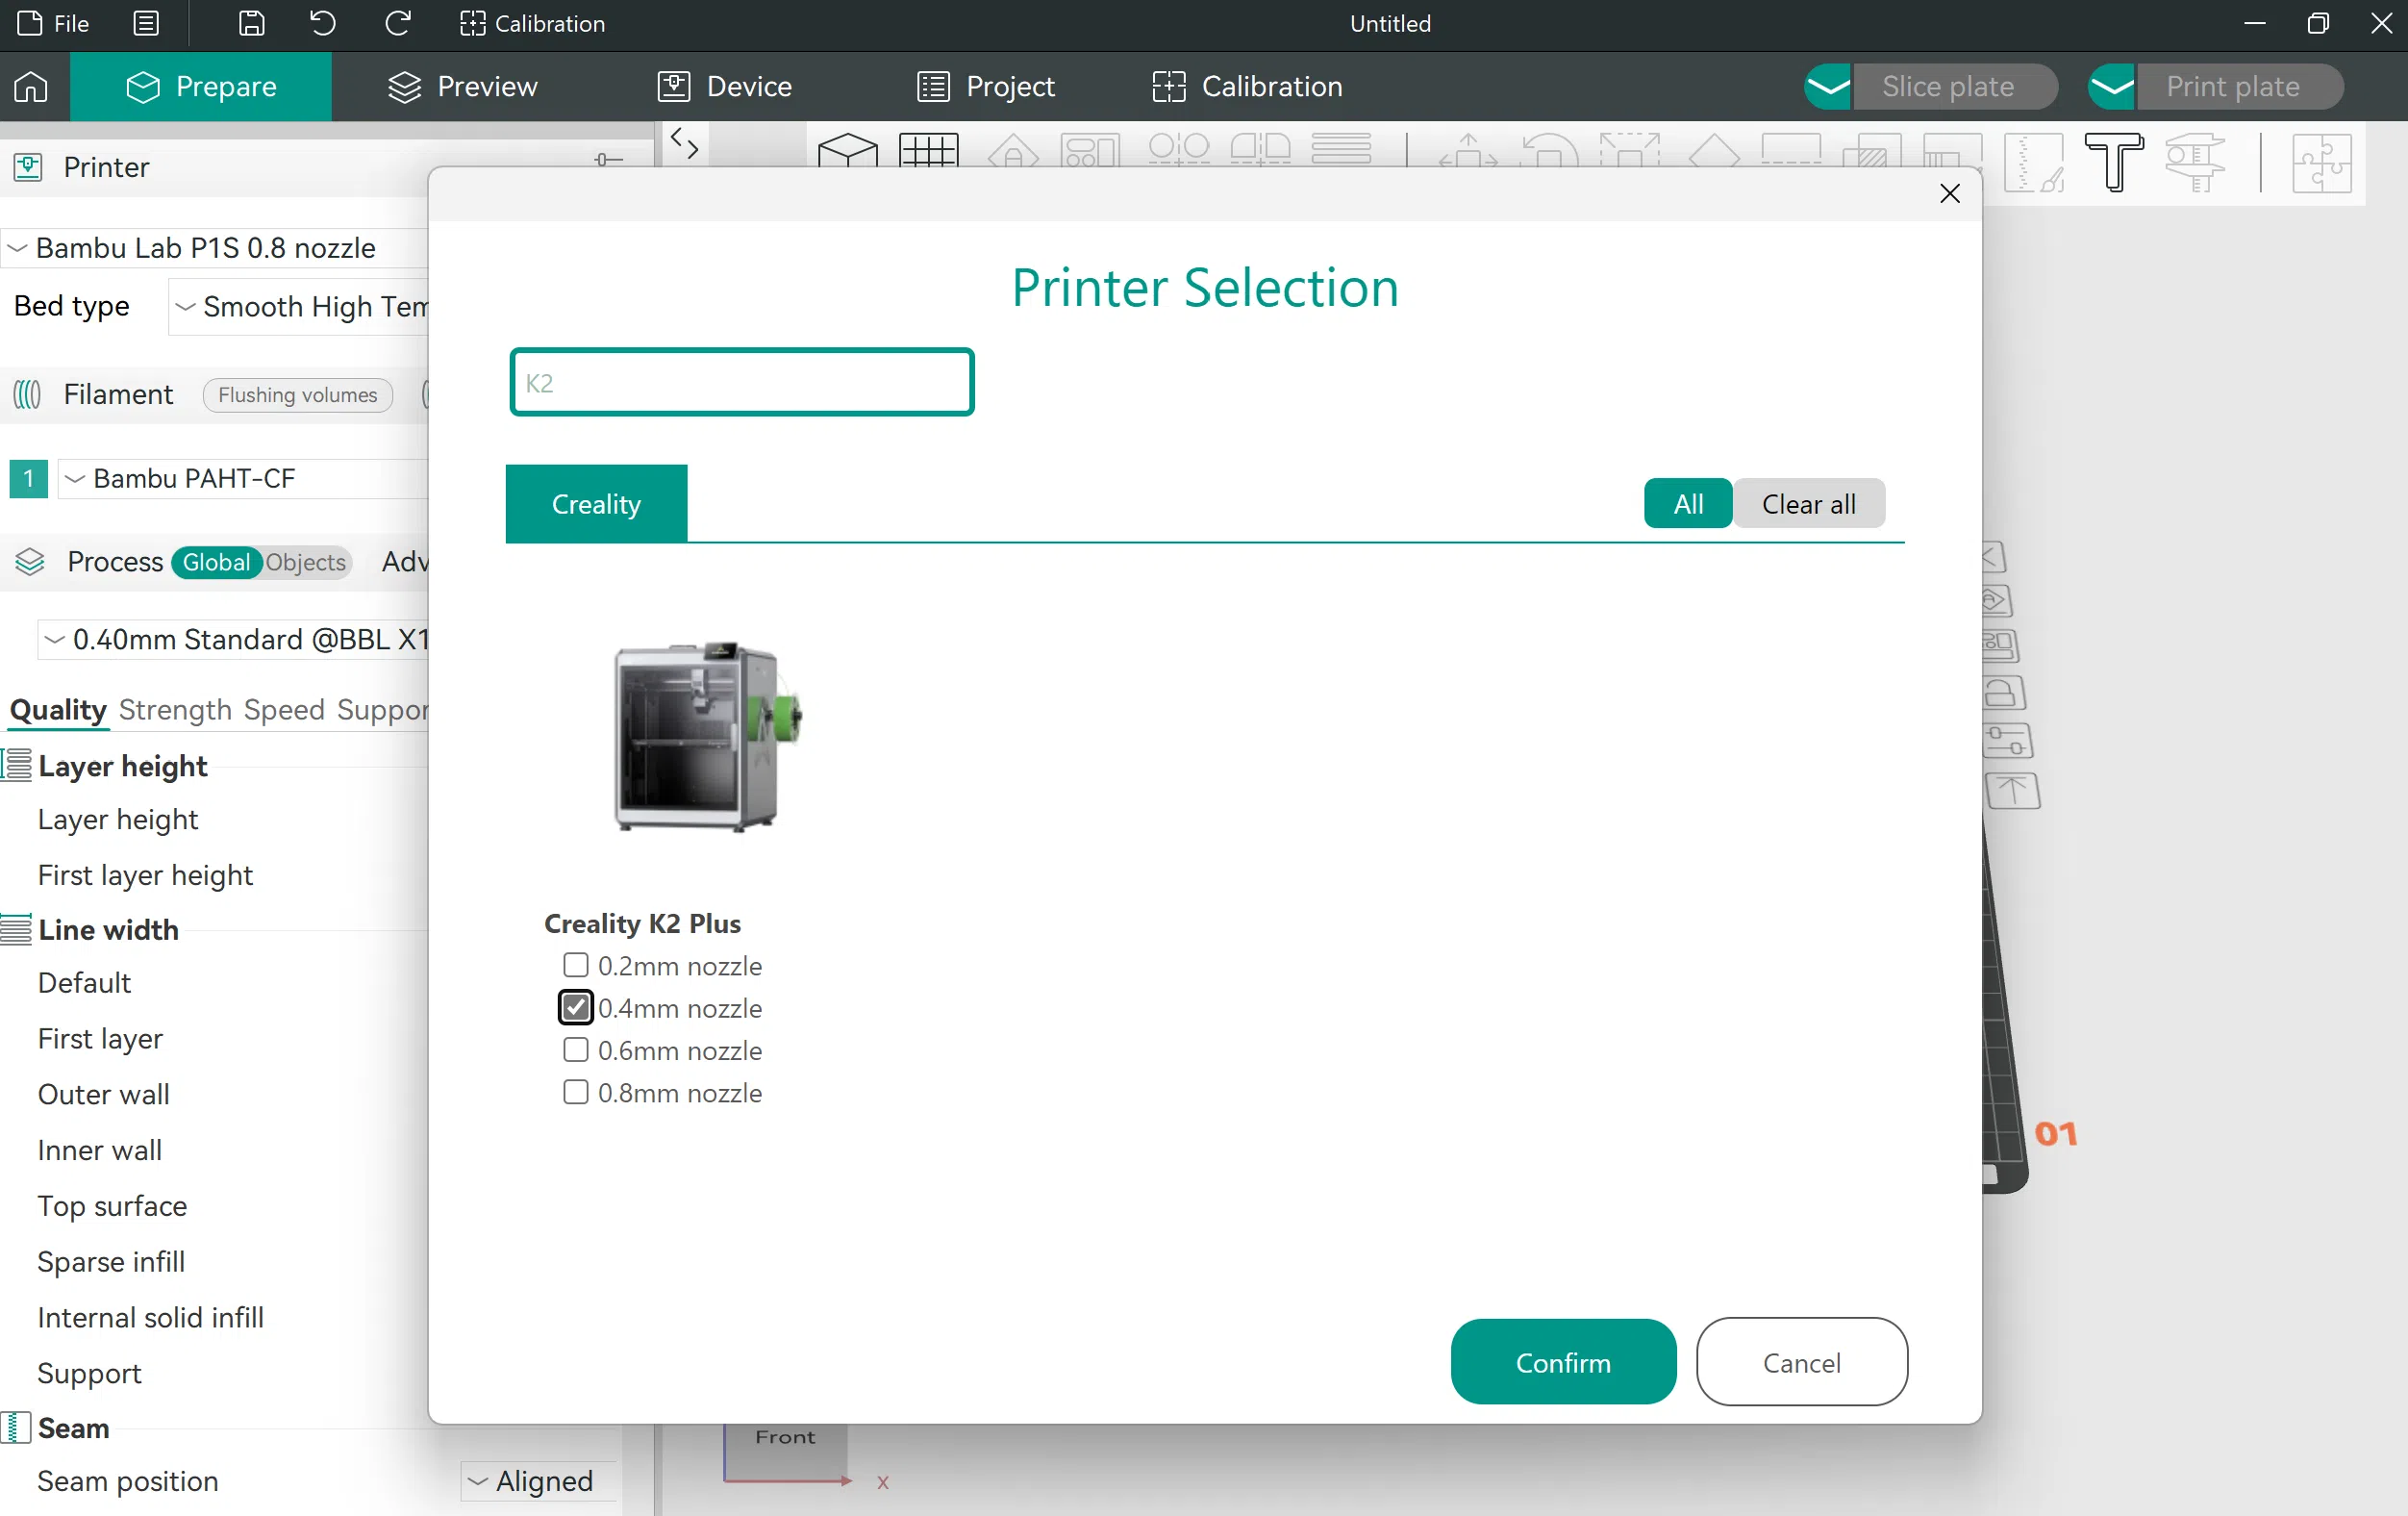The image size is (2408, 1516).
Task: Switch to the Preview tab
Action: point(462,87)
